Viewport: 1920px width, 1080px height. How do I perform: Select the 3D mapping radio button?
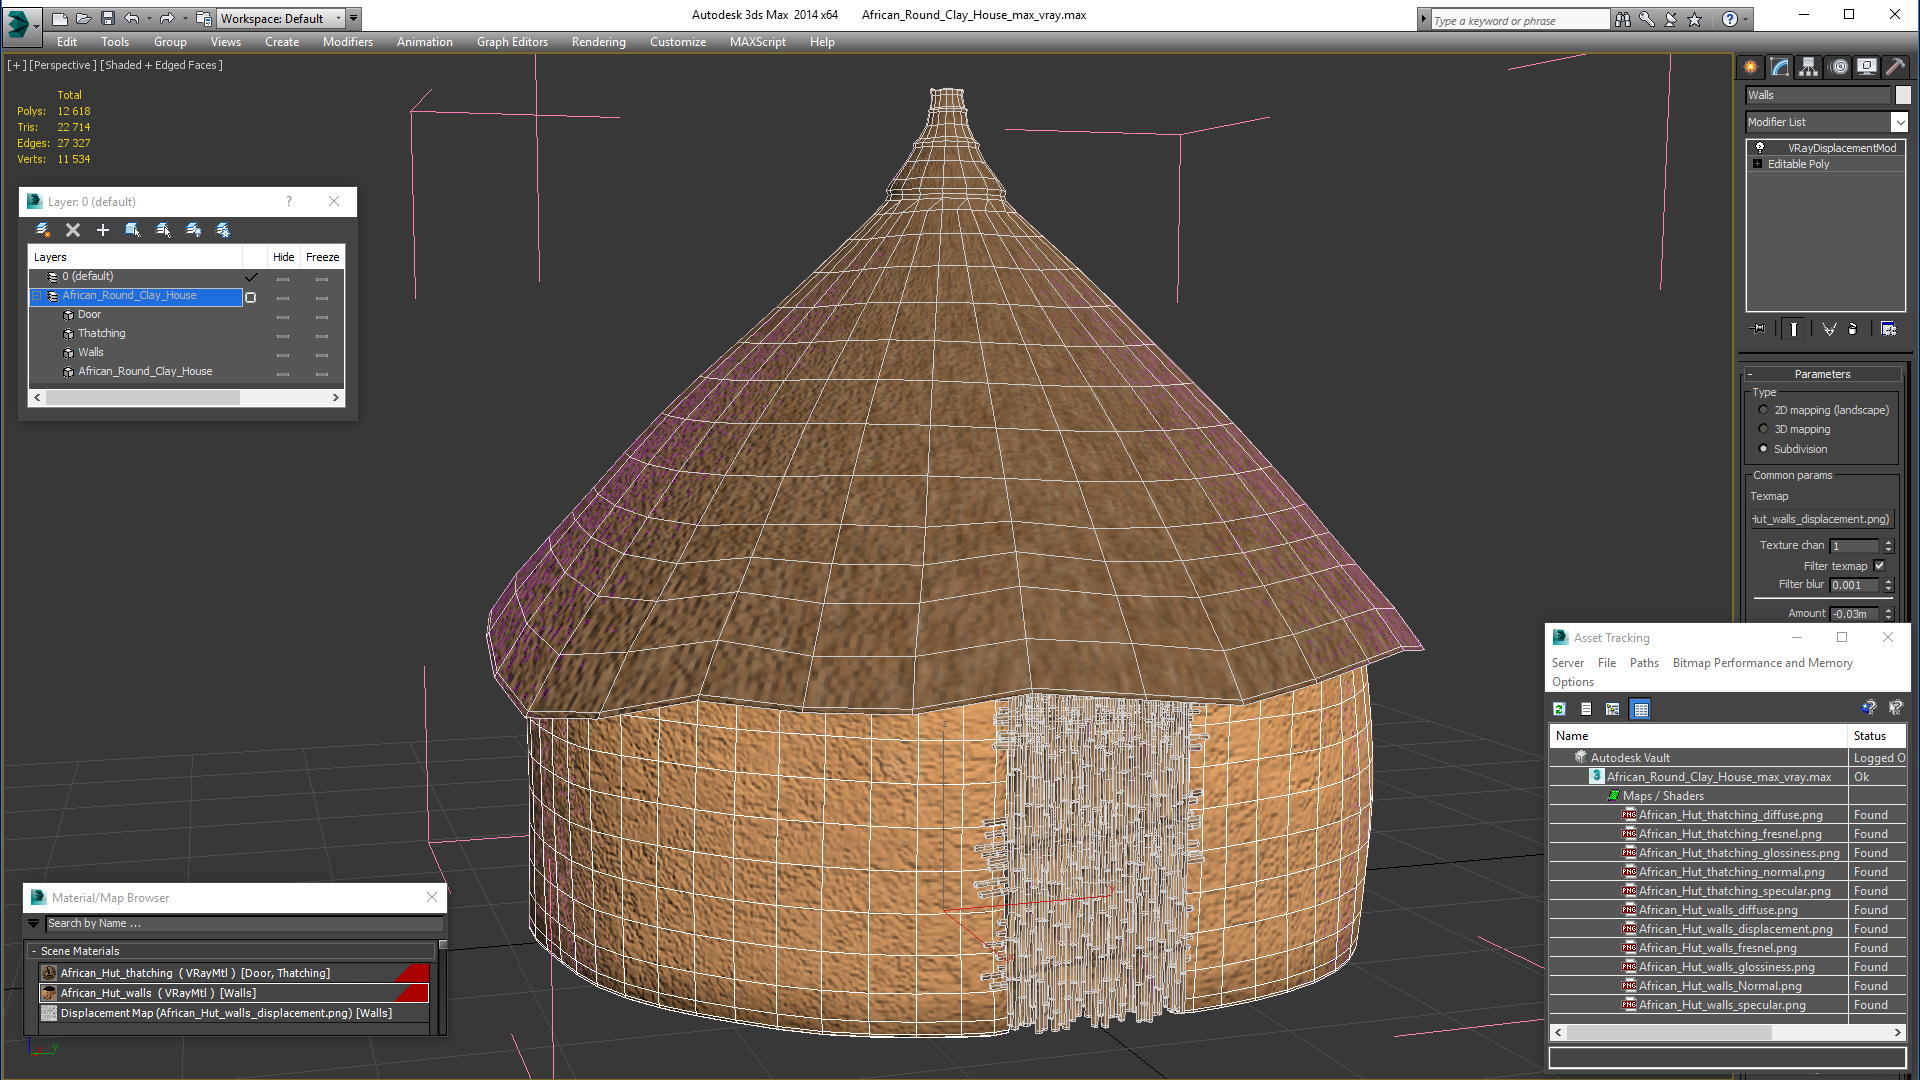1763,429
